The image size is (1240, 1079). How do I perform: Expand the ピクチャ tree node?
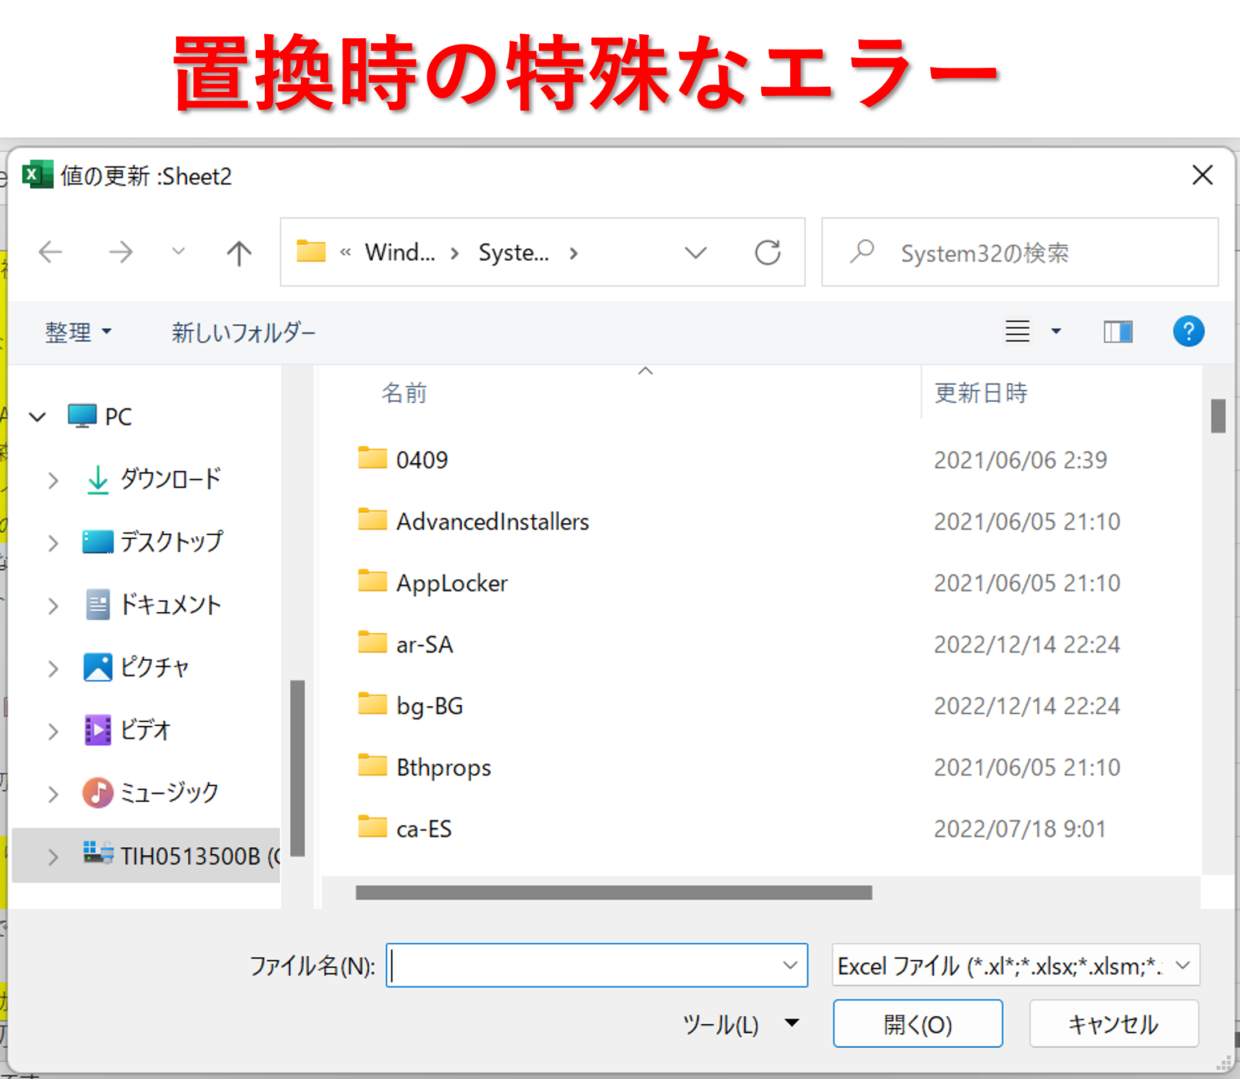[53, 669]
